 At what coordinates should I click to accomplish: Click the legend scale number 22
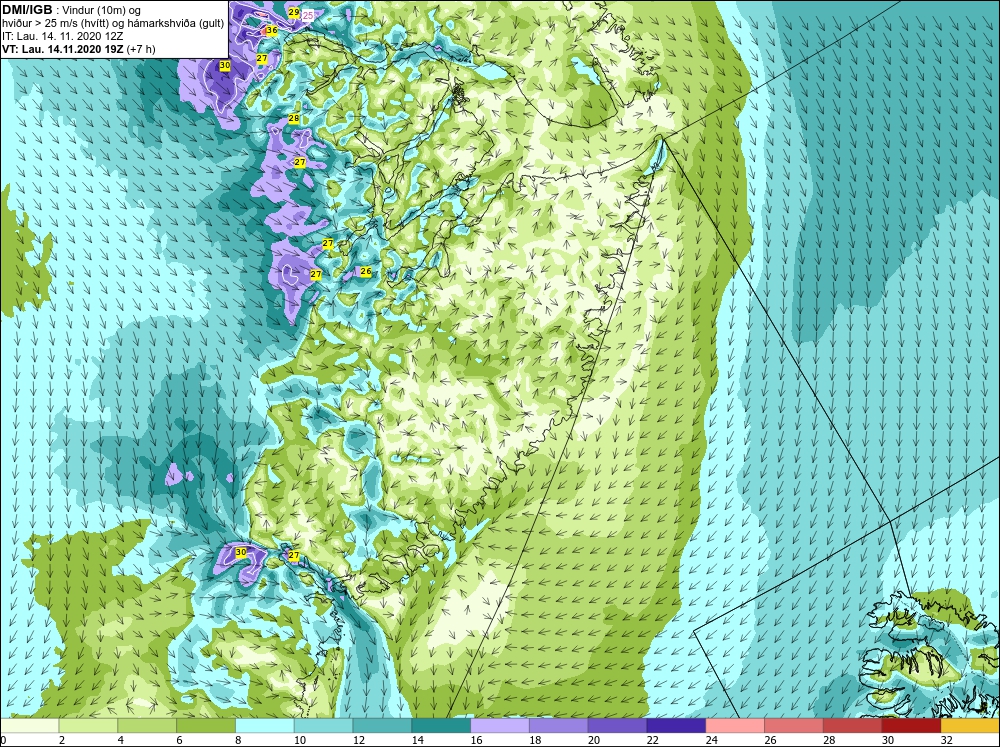652,740
